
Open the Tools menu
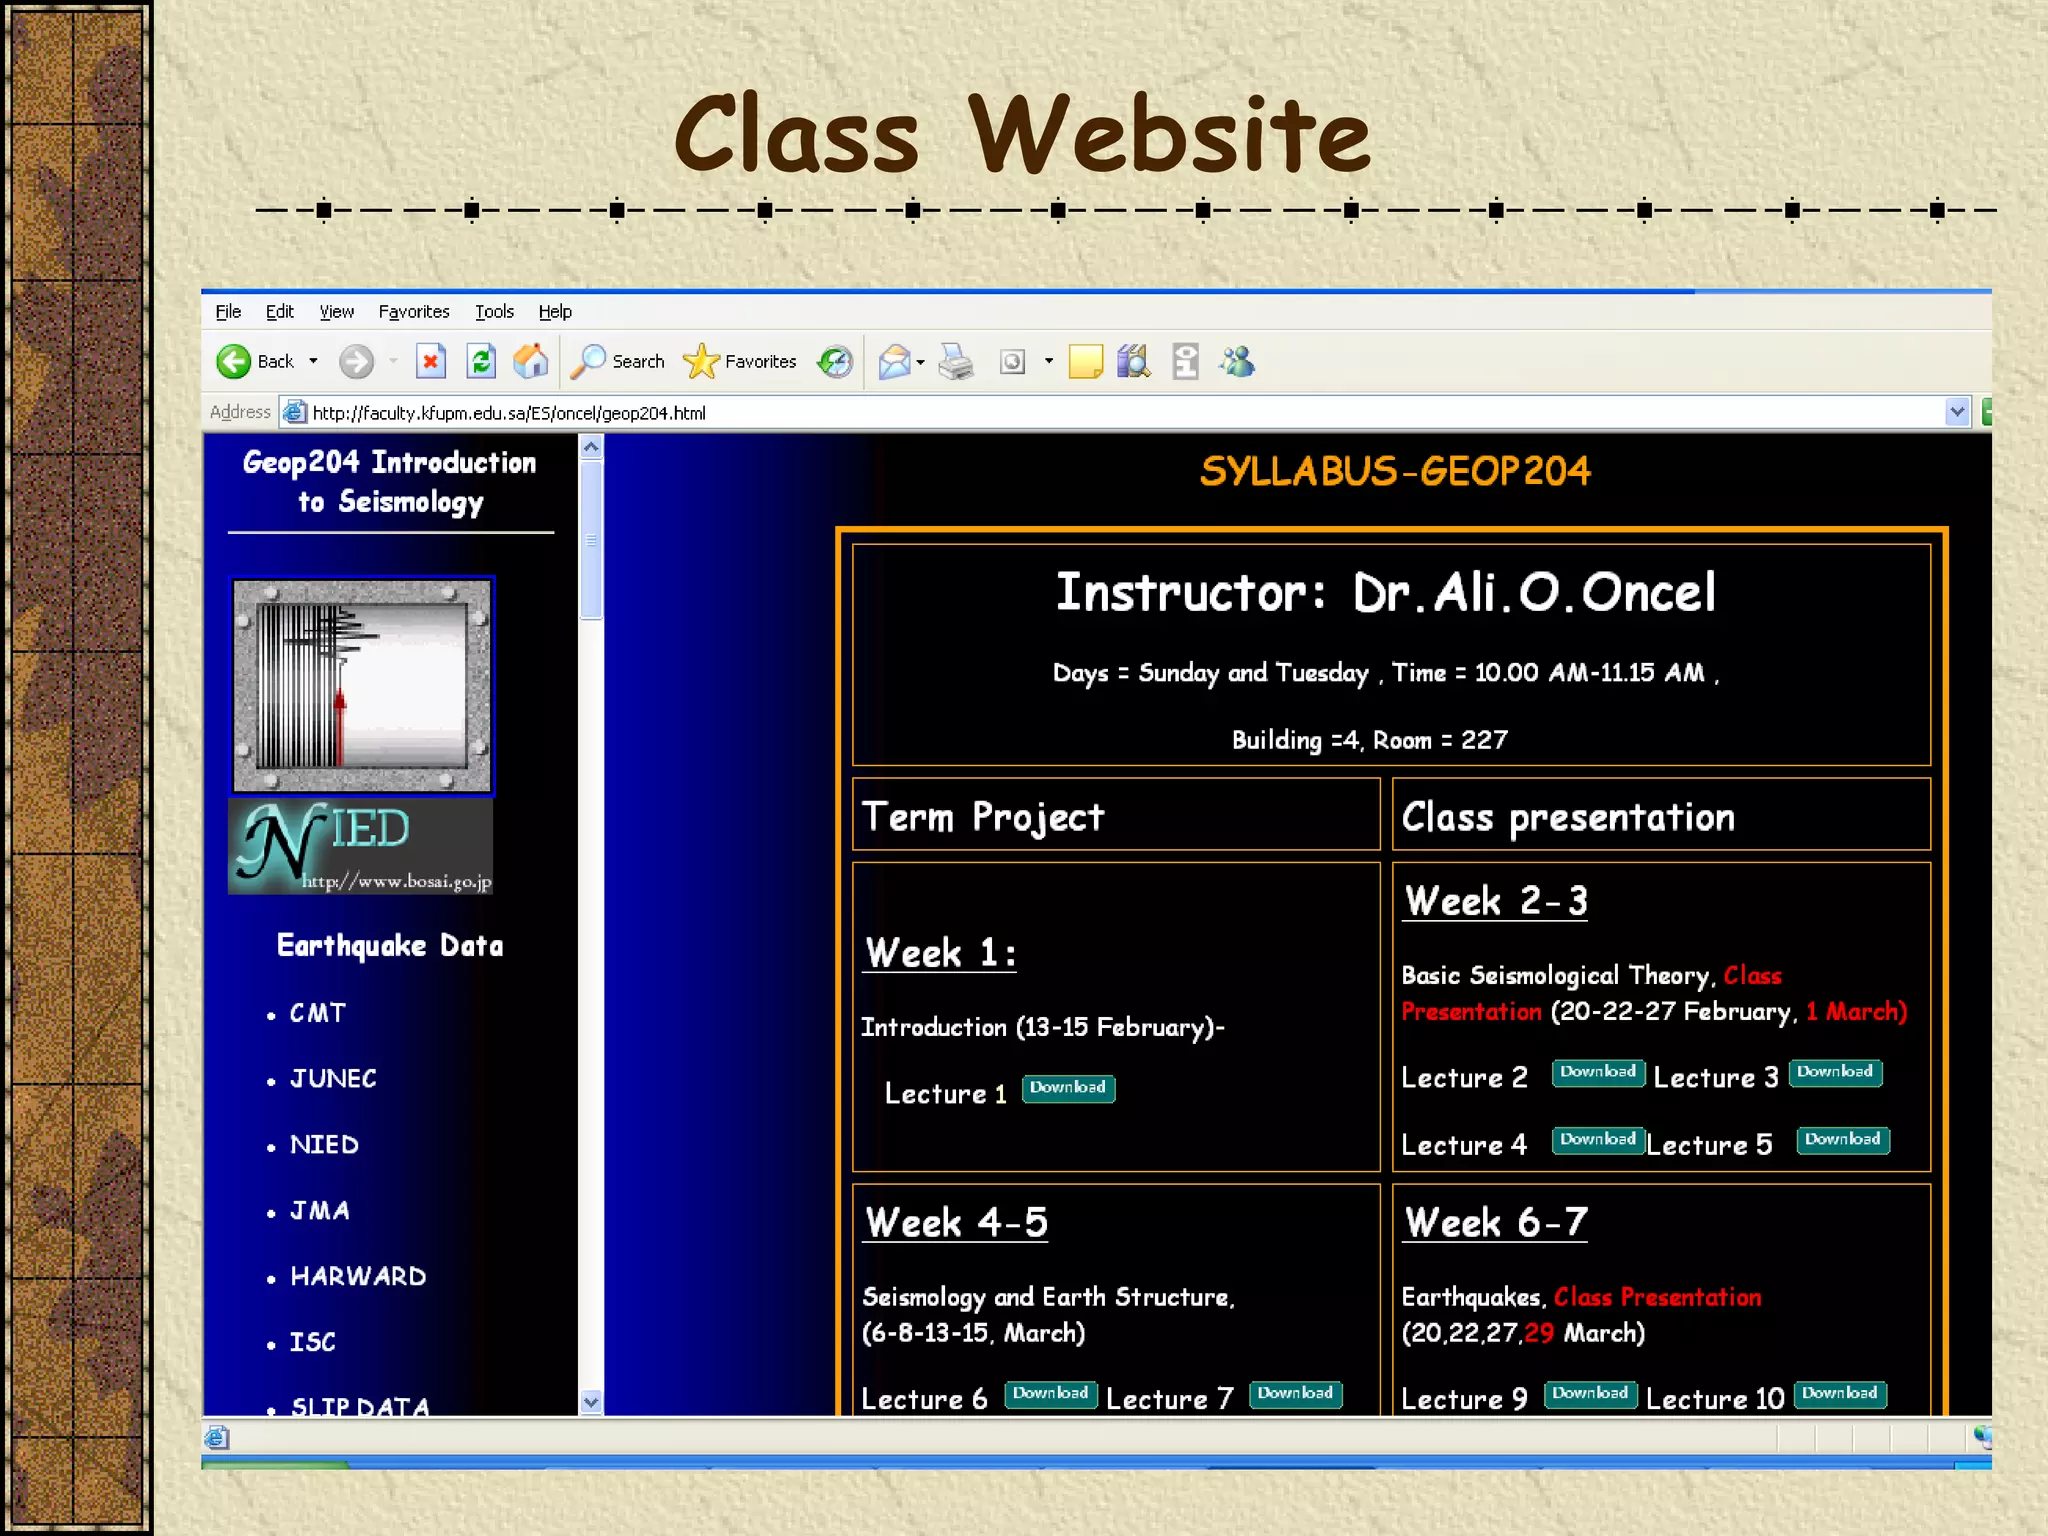coord(494,312)
